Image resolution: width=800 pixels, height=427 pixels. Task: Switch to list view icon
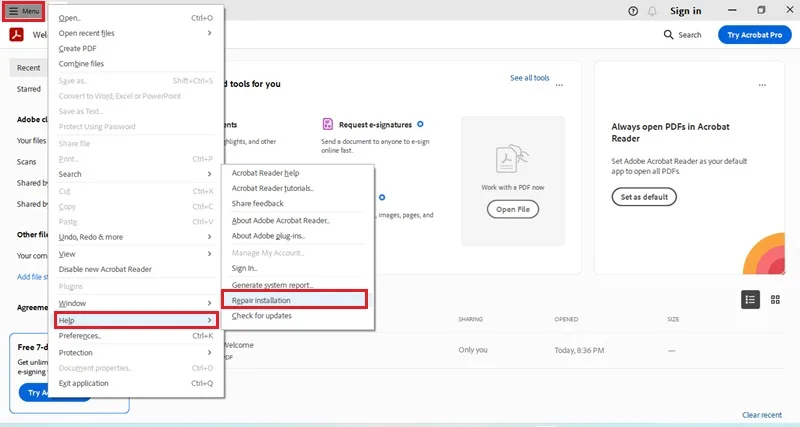[750, 299]
